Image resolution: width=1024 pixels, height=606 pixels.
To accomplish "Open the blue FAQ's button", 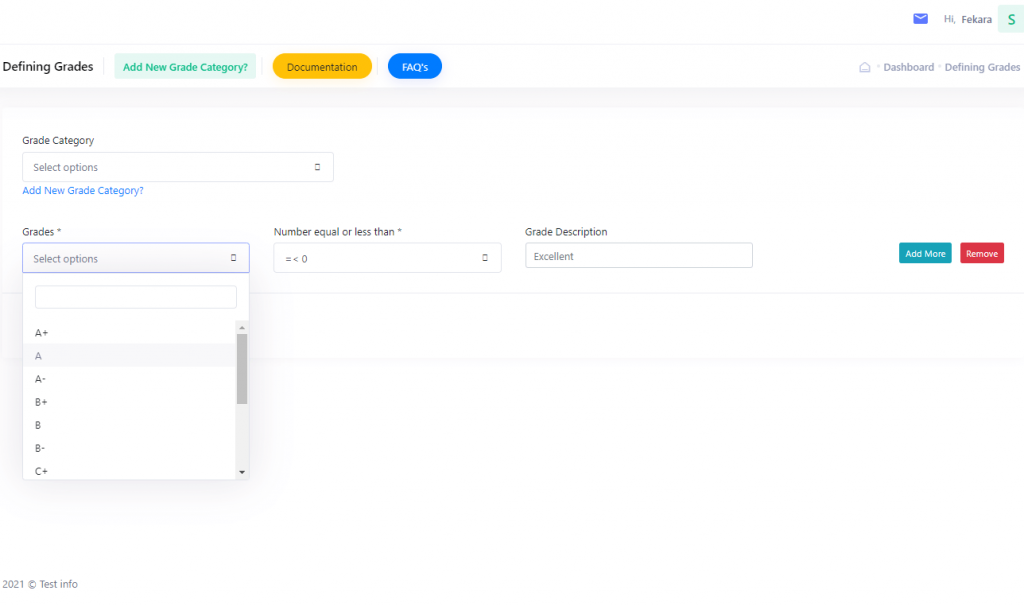I will 414,67.
